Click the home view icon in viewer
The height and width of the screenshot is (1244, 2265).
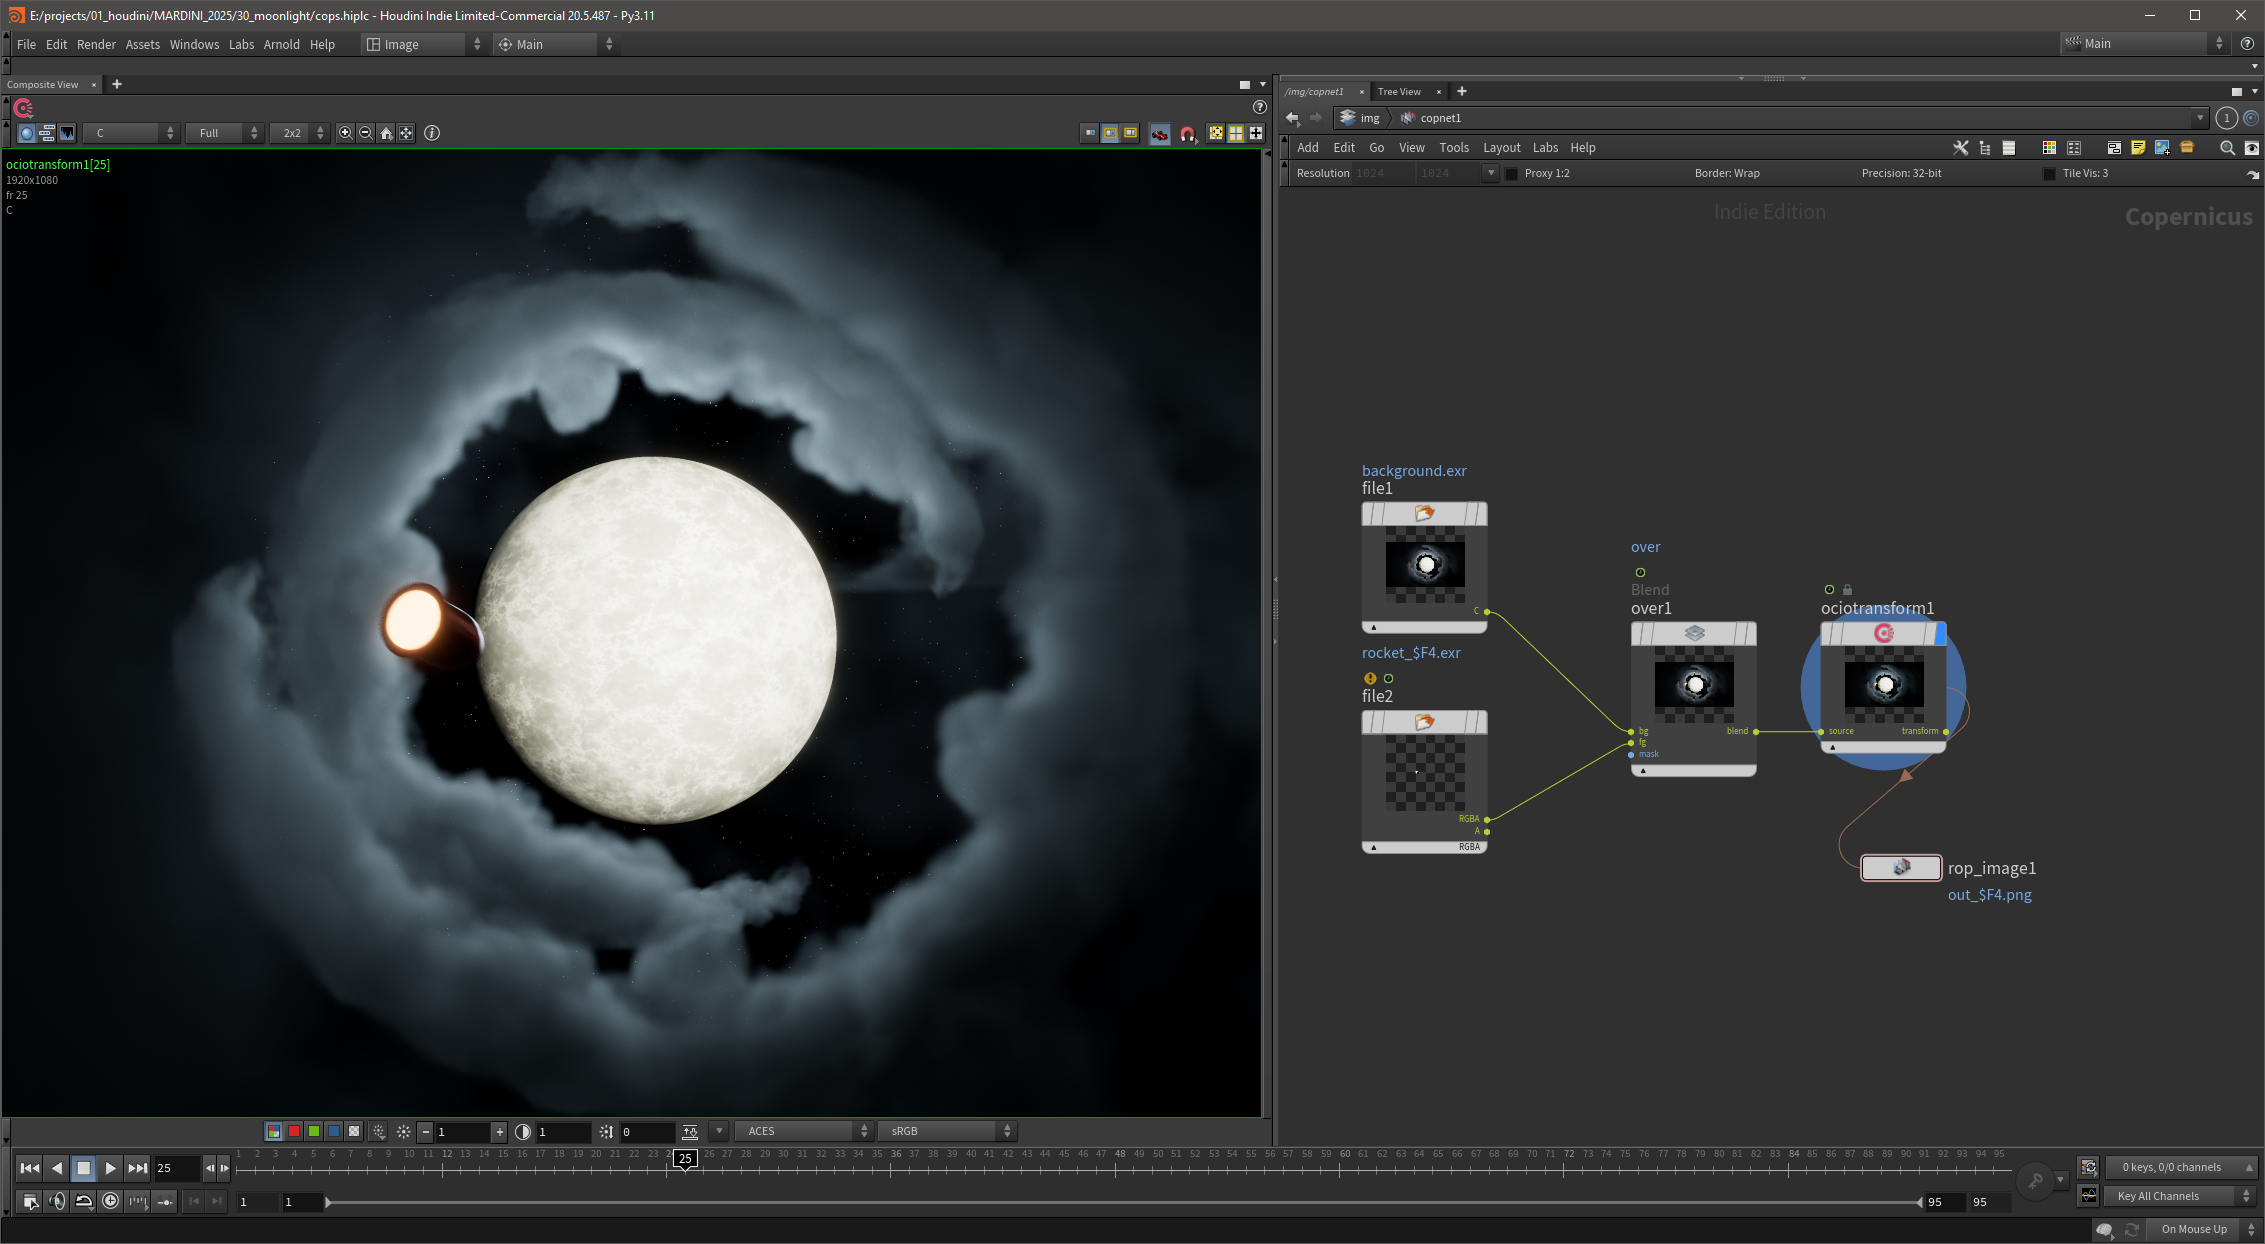(x=386, y=133)
